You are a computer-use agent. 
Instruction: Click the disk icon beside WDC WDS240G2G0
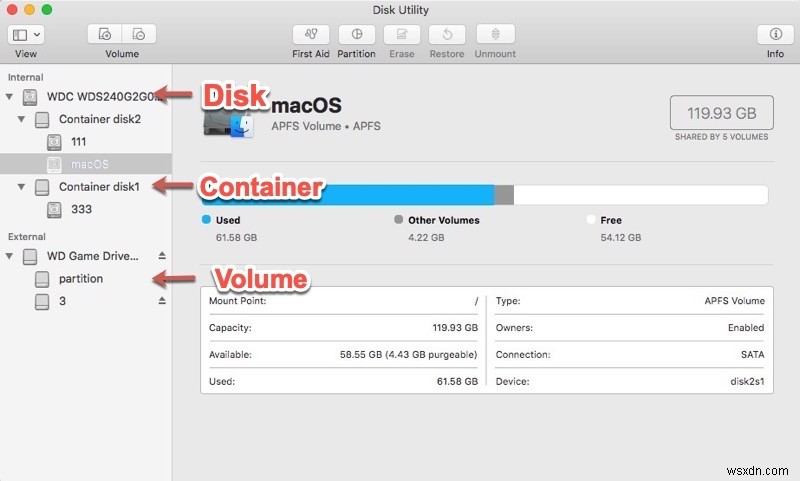click(30, 97)
